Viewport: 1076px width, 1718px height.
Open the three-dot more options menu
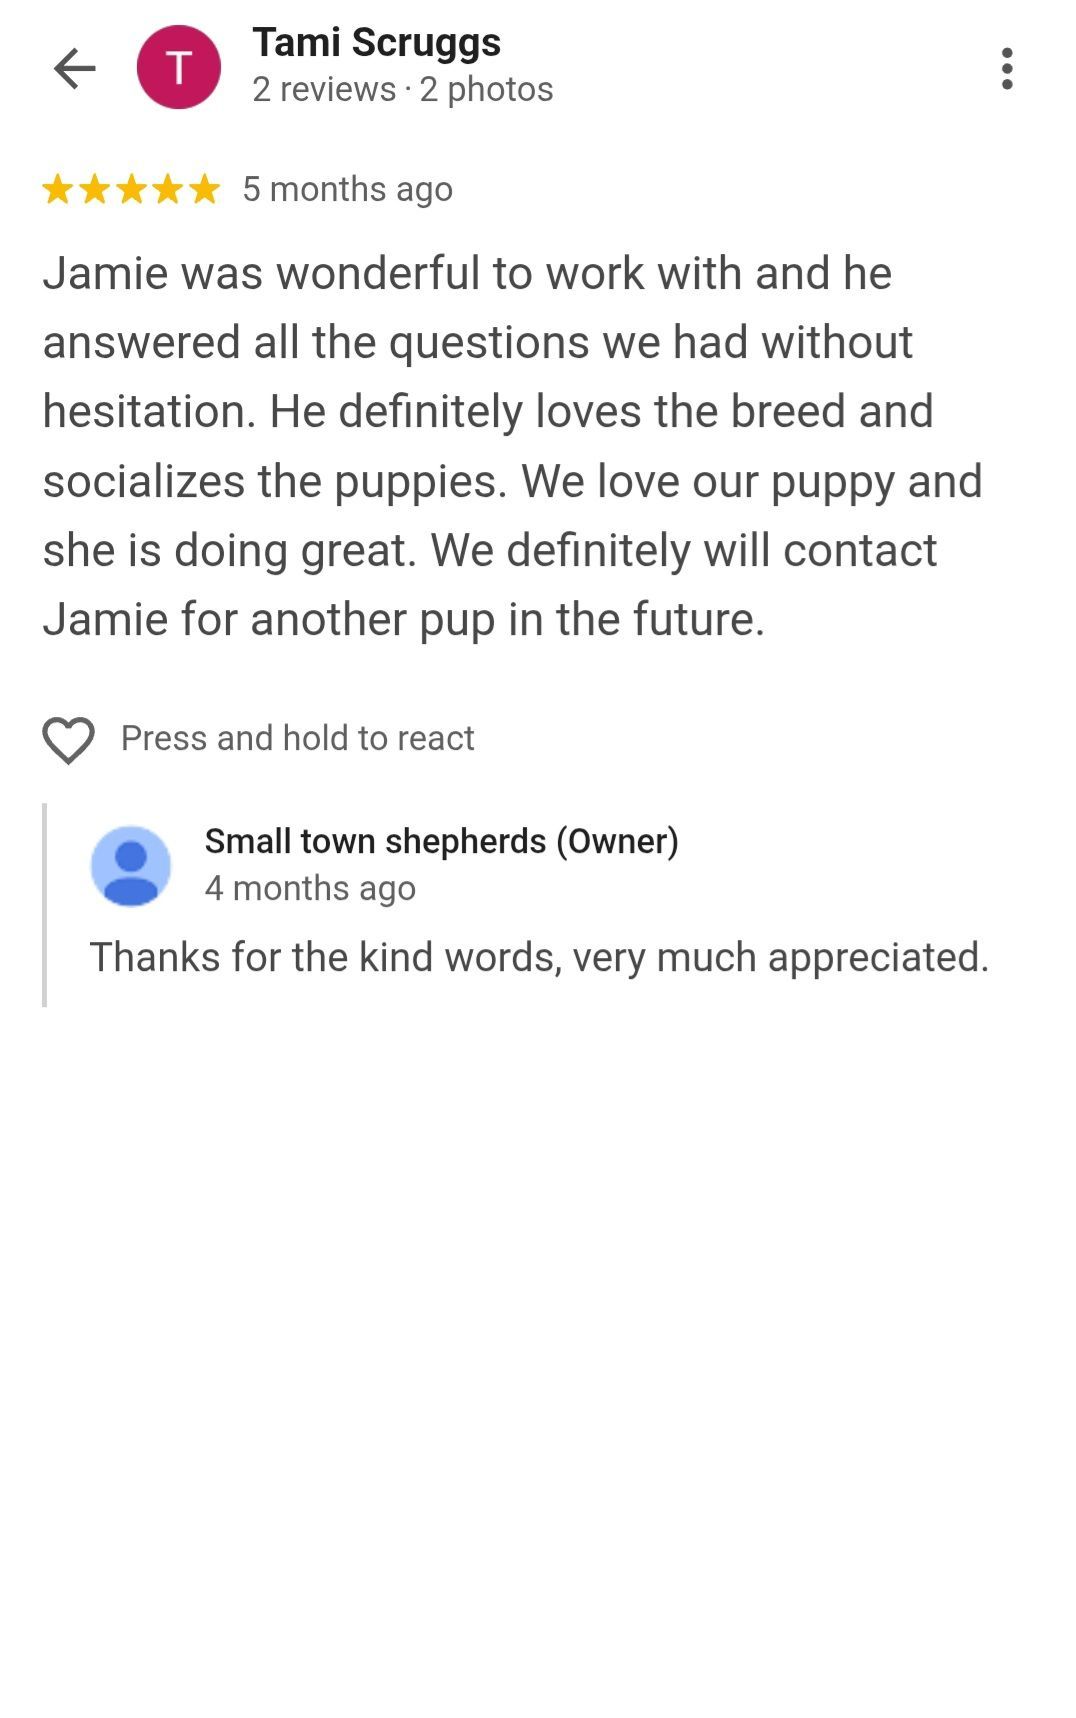[1006, 69]
